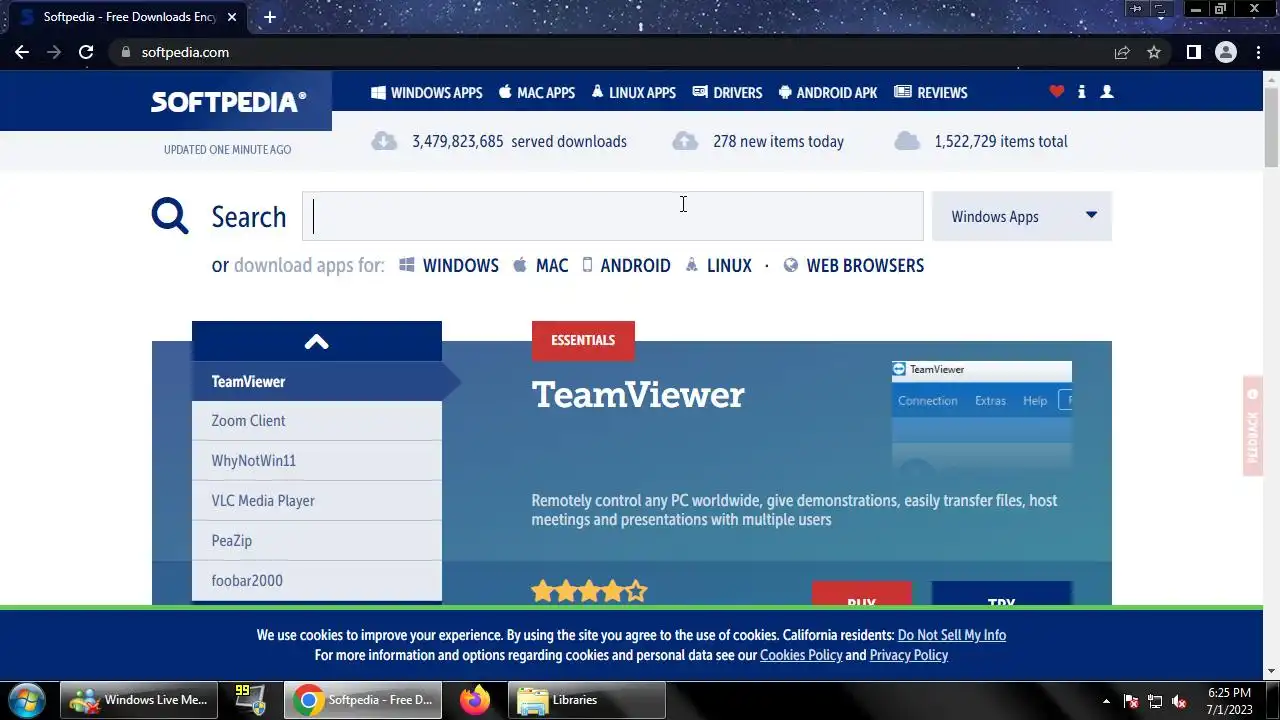The height and width of the screenshot is (720, 1280).
Task: Open the browser side panel
Action: click(1193, 52)
